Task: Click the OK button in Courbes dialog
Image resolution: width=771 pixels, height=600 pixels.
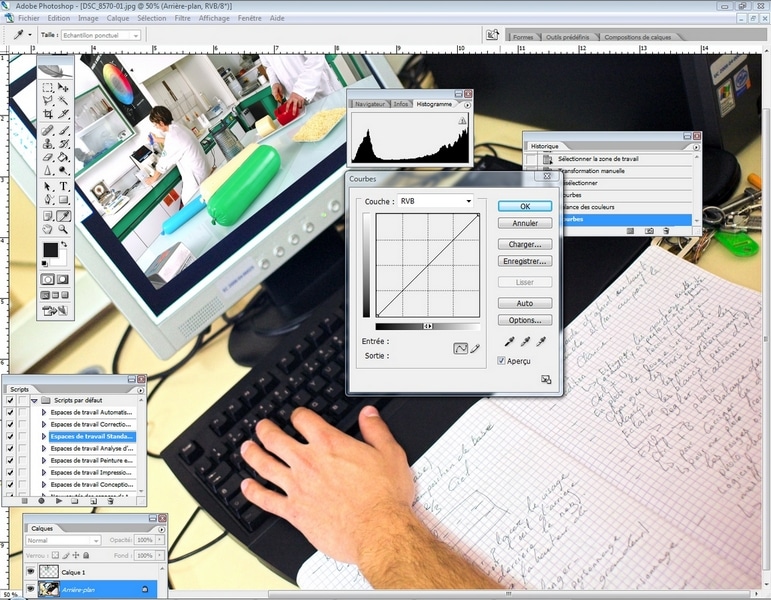Action: pos(525,206)
